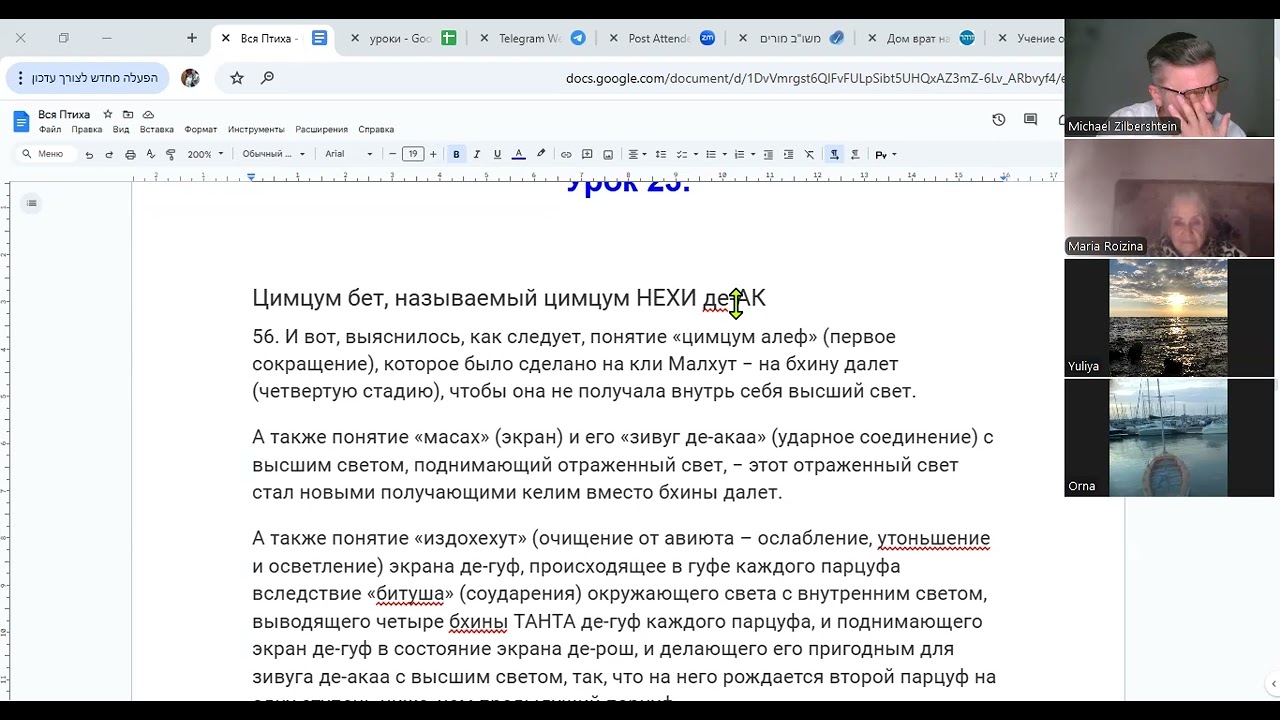The image size is (1280, 720).
Task: Open the text color picker
Action: [x=518, y=154]
